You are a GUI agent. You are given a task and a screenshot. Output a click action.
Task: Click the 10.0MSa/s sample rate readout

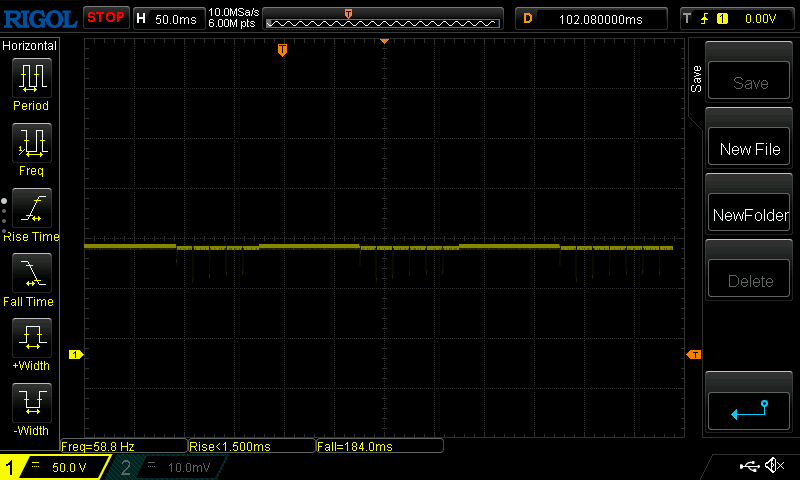click(x=234, y=12)
